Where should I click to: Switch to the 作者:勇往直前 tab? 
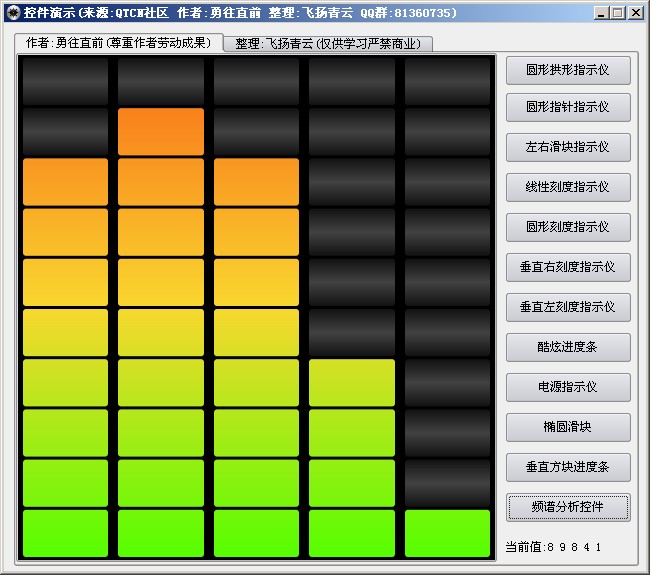tap(119, 43)
